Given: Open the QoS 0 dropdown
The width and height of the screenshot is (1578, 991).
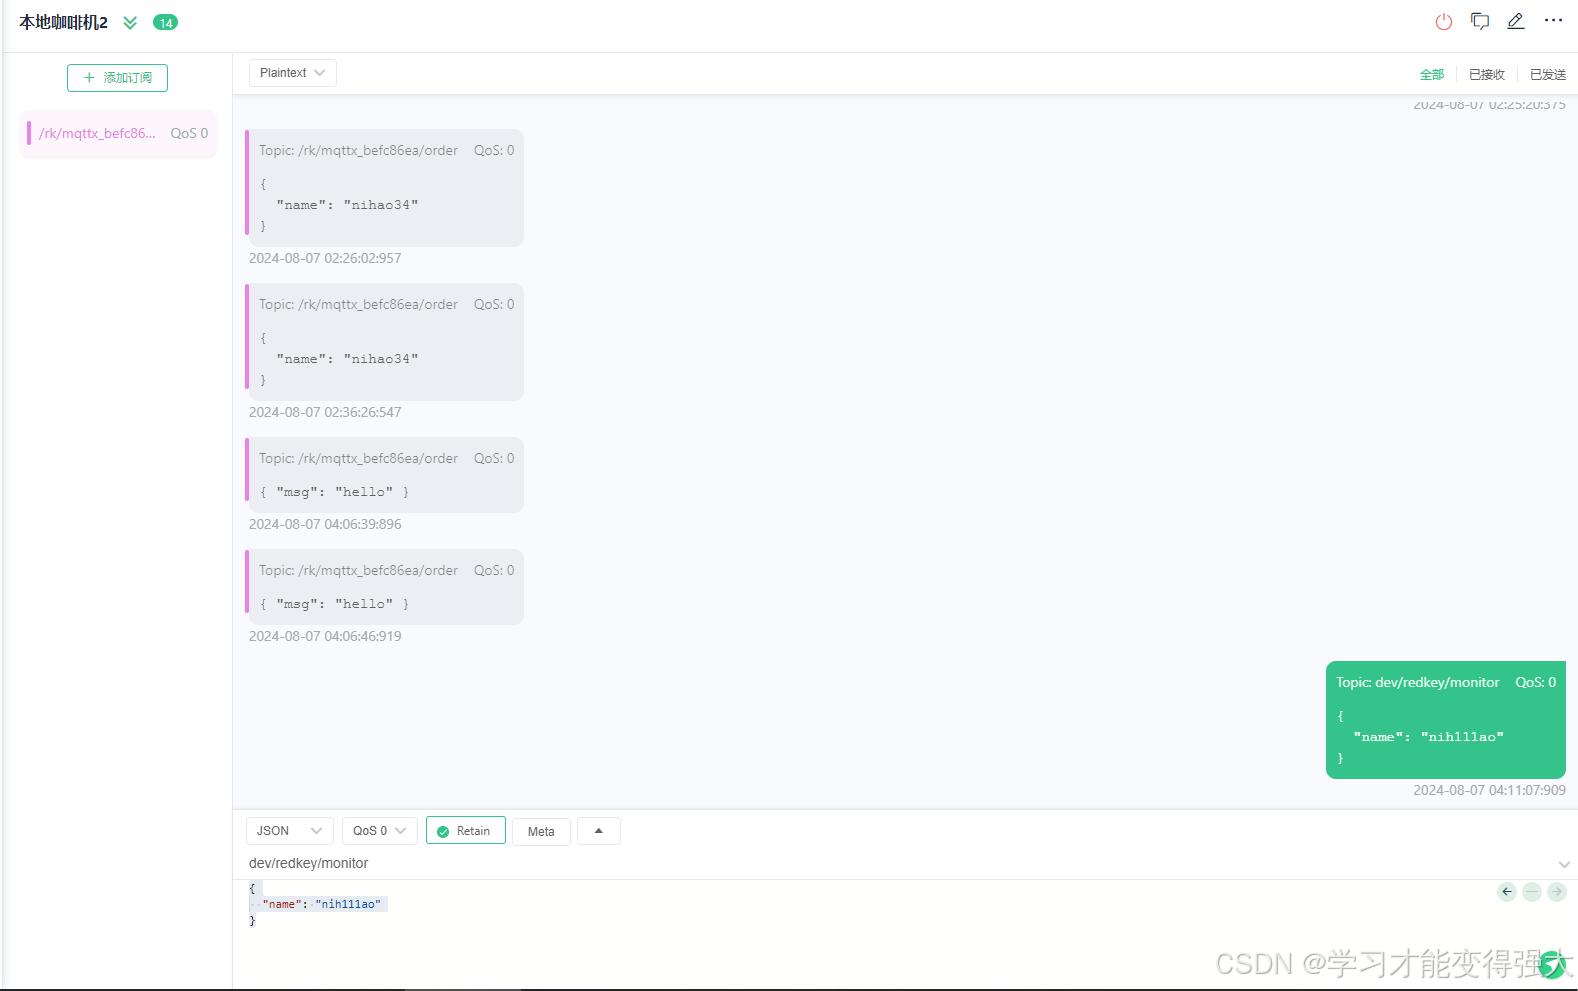Looking at the screenshot, I should [x=379, y=831].
